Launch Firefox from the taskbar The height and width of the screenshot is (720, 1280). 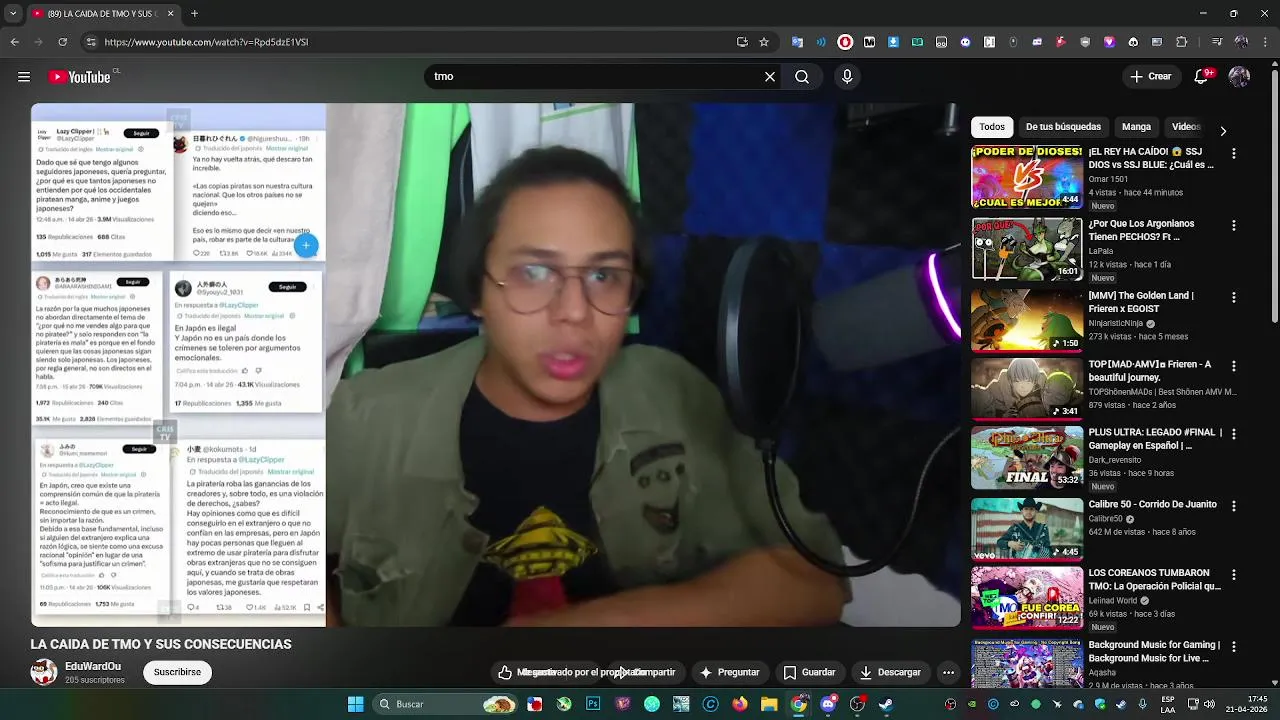[740, 704]
